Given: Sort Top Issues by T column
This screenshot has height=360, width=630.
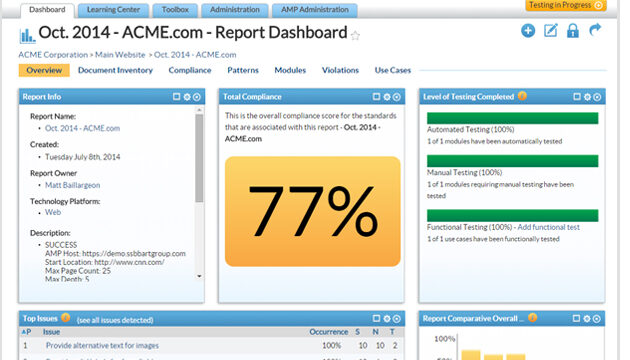Looking at the screenshot, I should pyautogui.click(x=392, y=332).
